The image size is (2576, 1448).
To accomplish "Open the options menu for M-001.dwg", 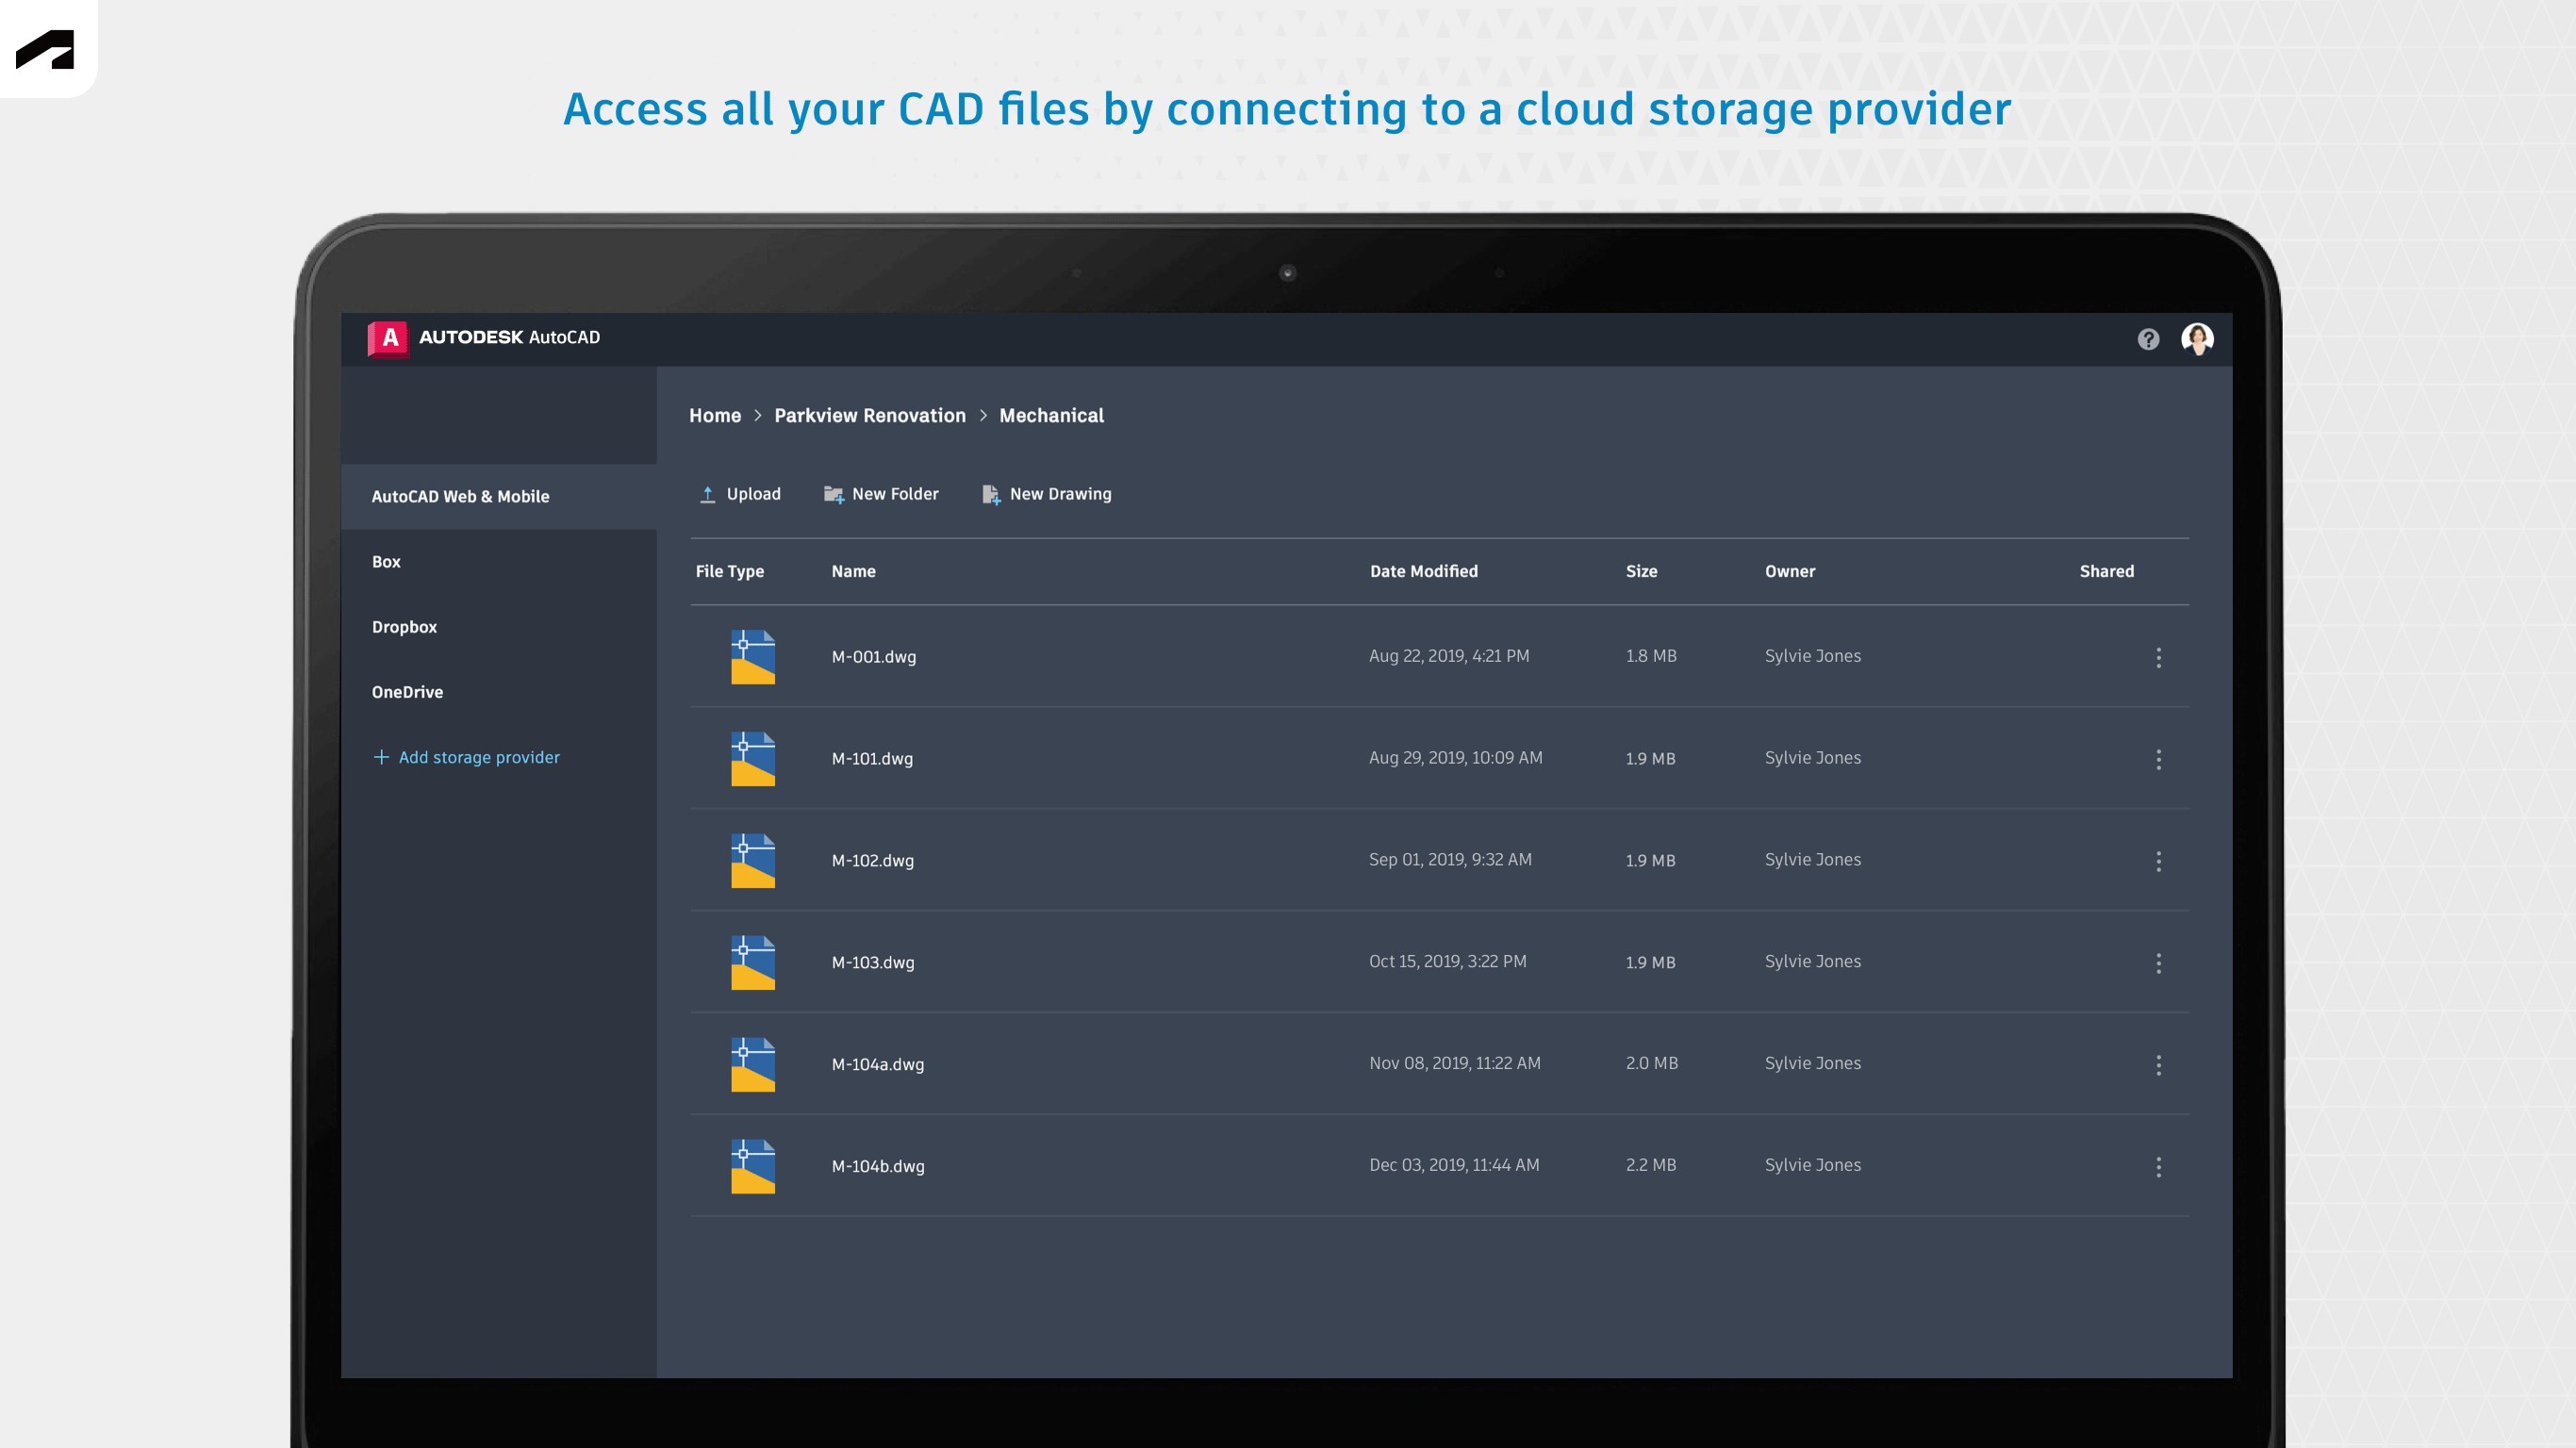I will [x=2159, y=657].
